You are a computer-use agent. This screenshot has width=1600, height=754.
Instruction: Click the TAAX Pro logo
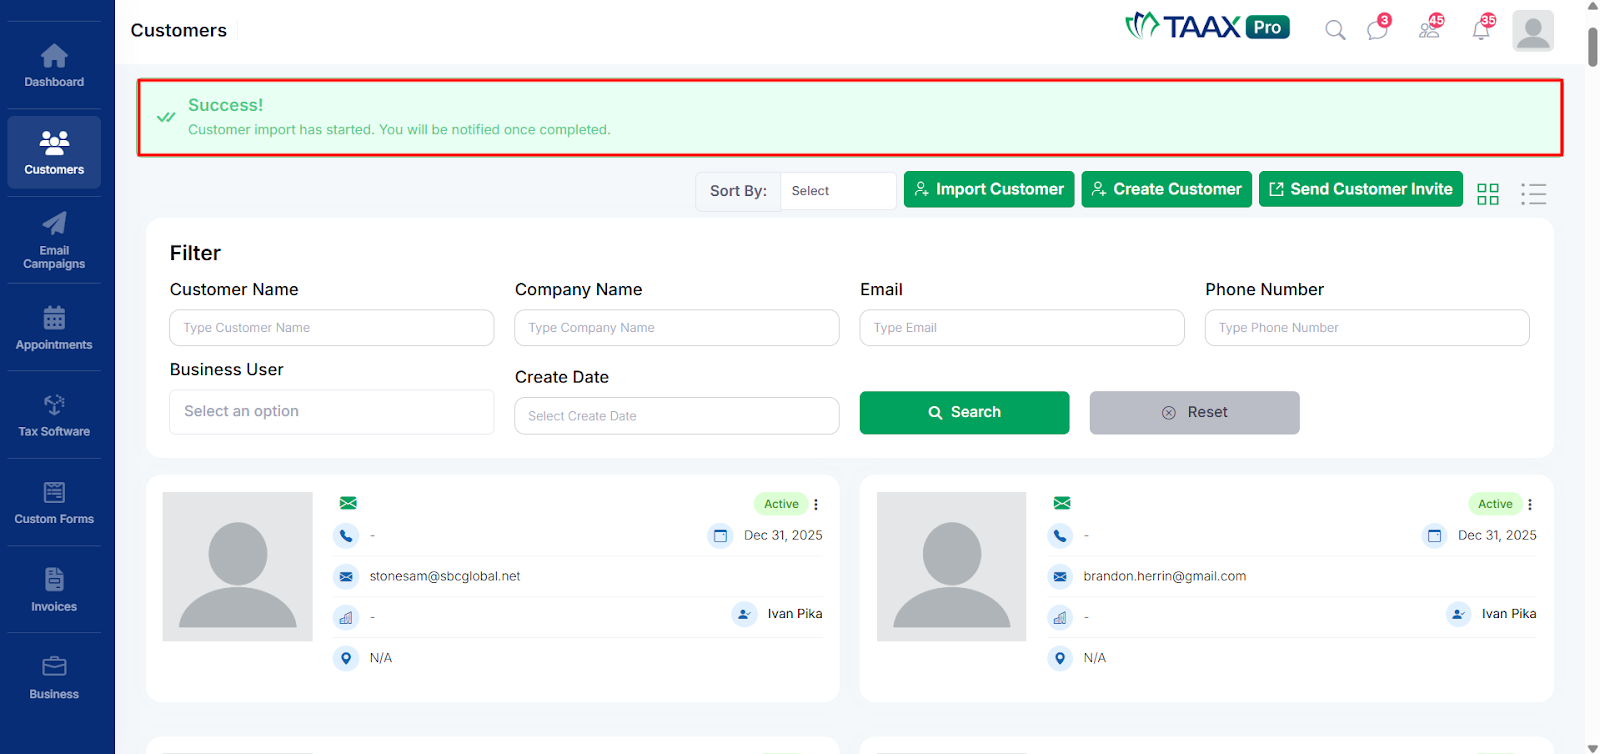coord(1207,27)
